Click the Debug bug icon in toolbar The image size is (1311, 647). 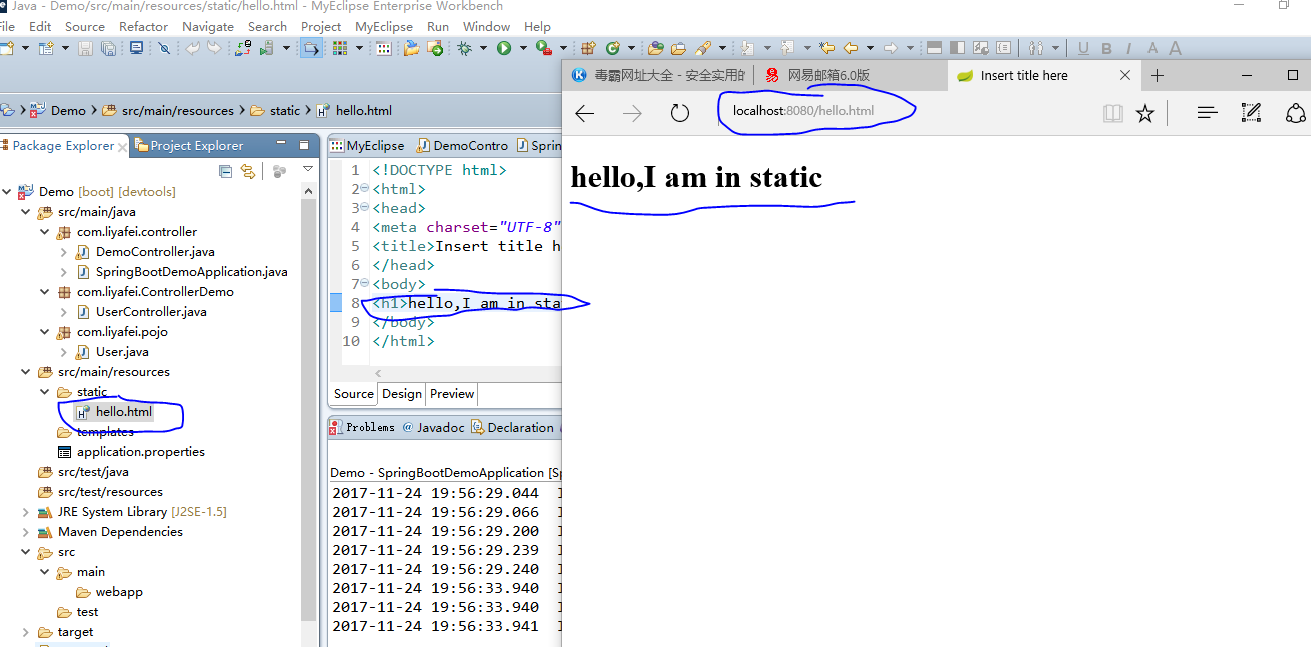tap(465, 48)
